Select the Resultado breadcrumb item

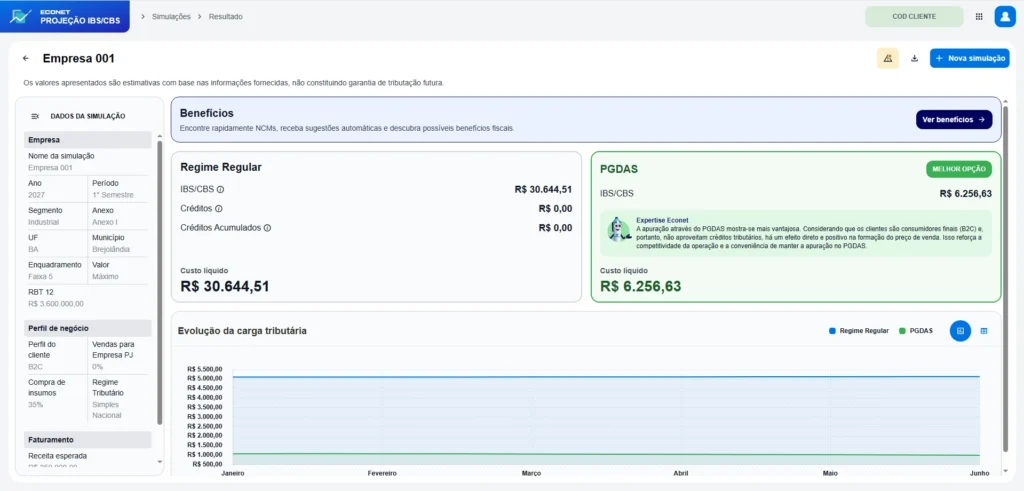click(x=225, y=16)
